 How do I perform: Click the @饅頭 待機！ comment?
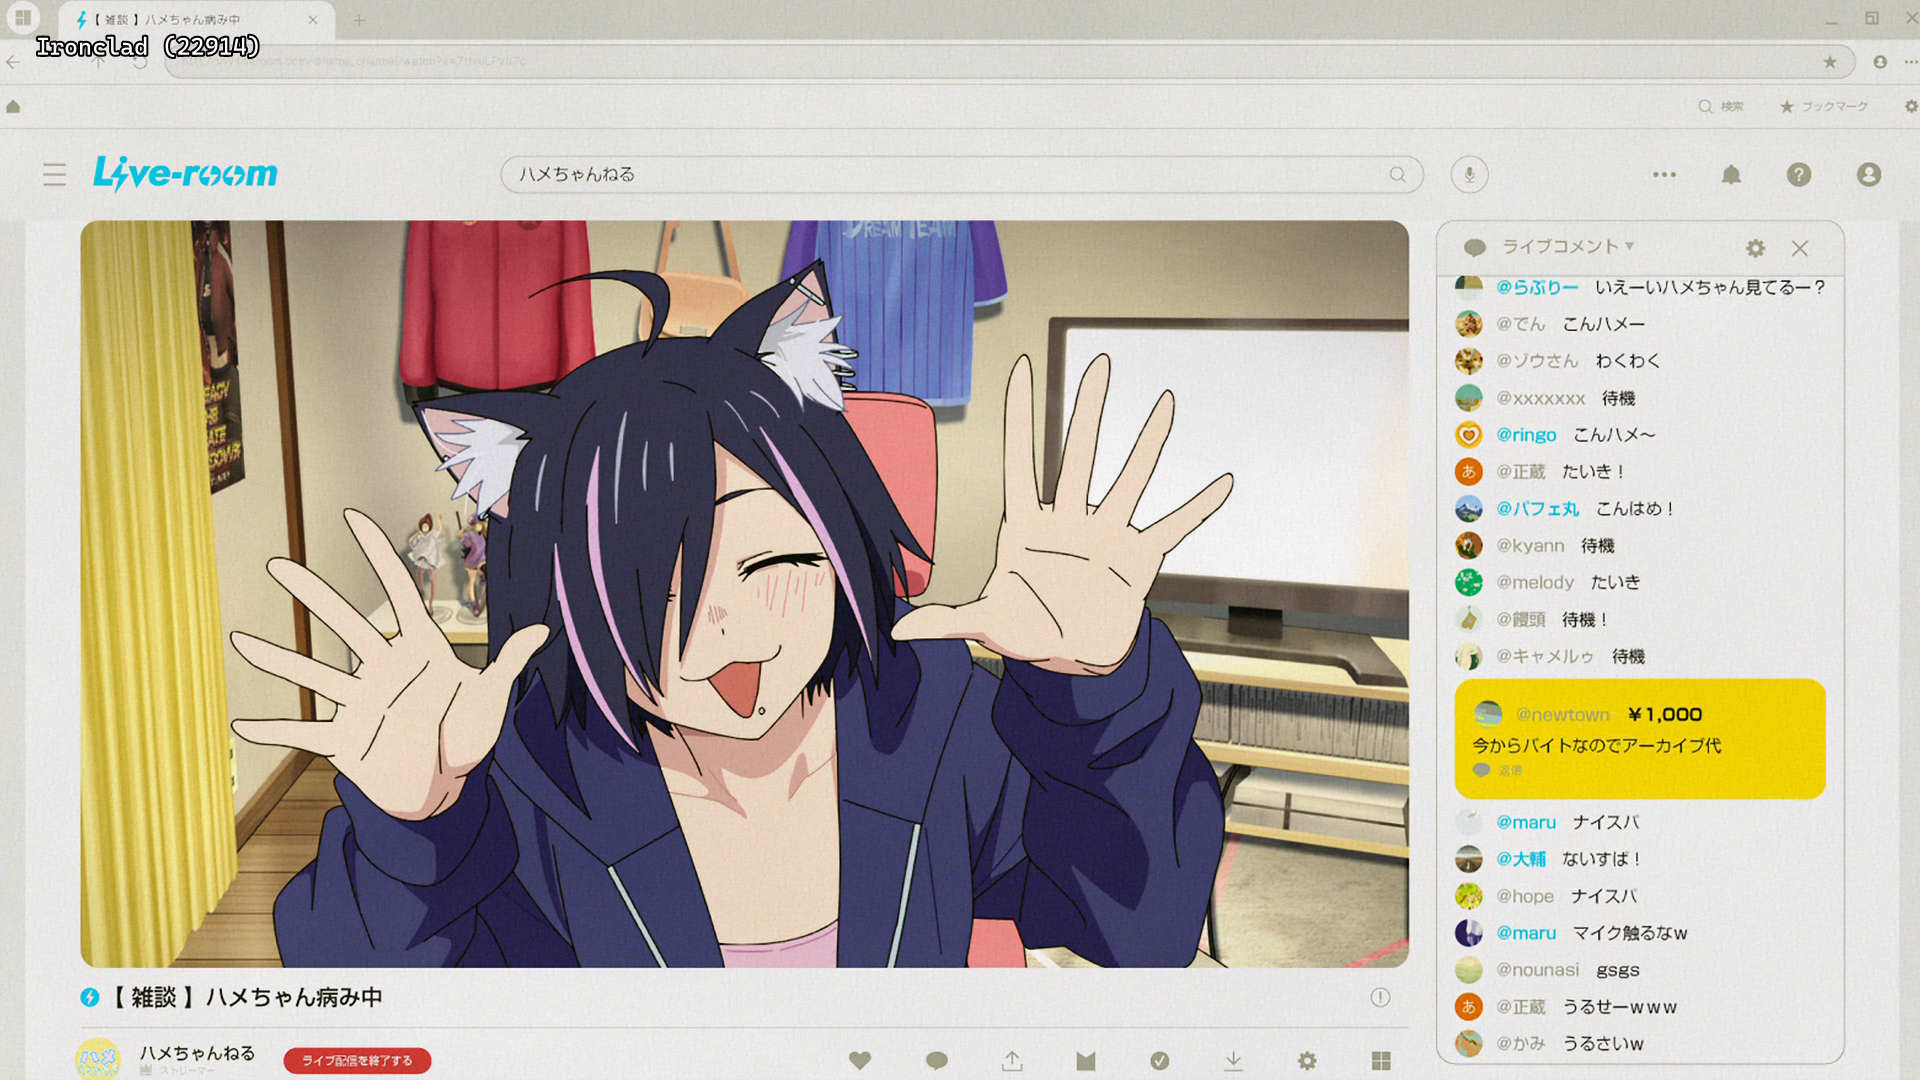click(x=1532, y=619)
